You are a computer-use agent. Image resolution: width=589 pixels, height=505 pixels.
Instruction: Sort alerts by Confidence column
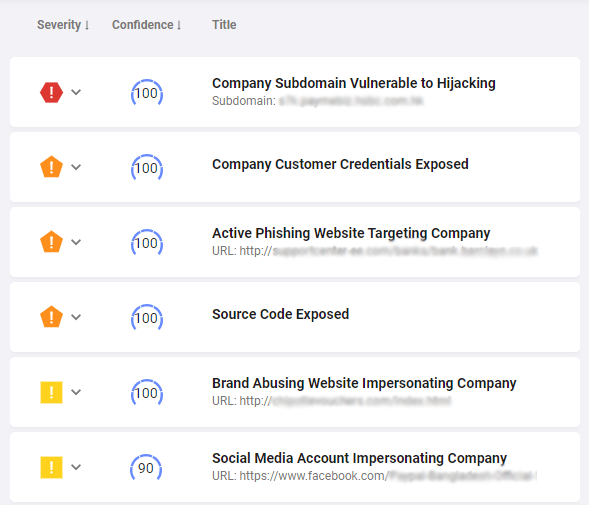146,25
